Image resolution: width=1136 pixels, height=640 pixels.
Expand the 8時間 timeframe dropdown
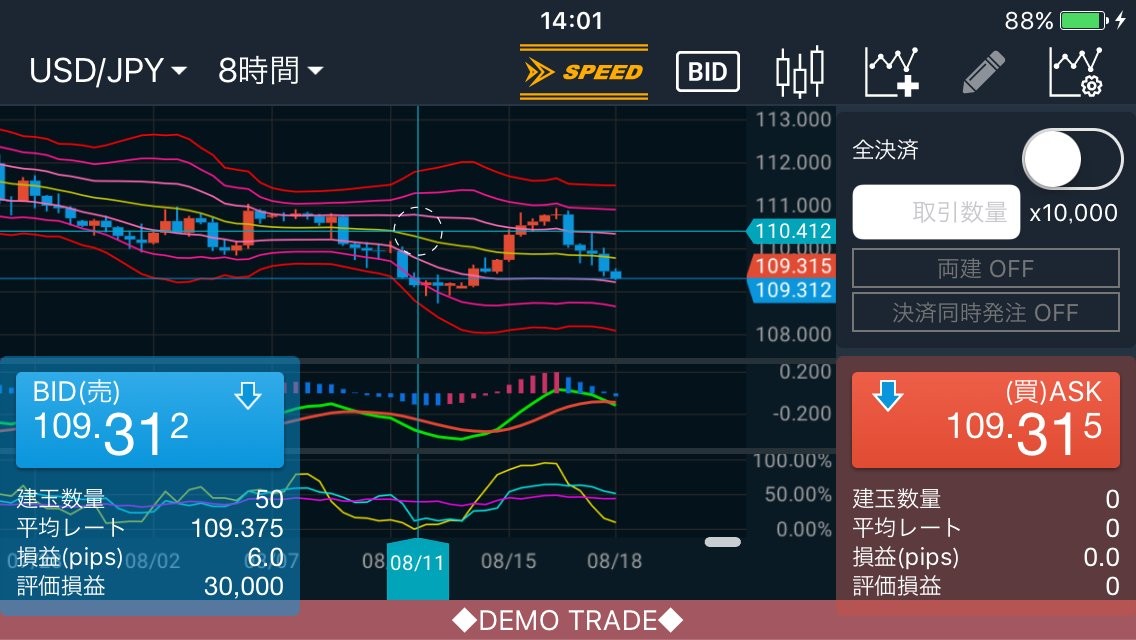271,71
